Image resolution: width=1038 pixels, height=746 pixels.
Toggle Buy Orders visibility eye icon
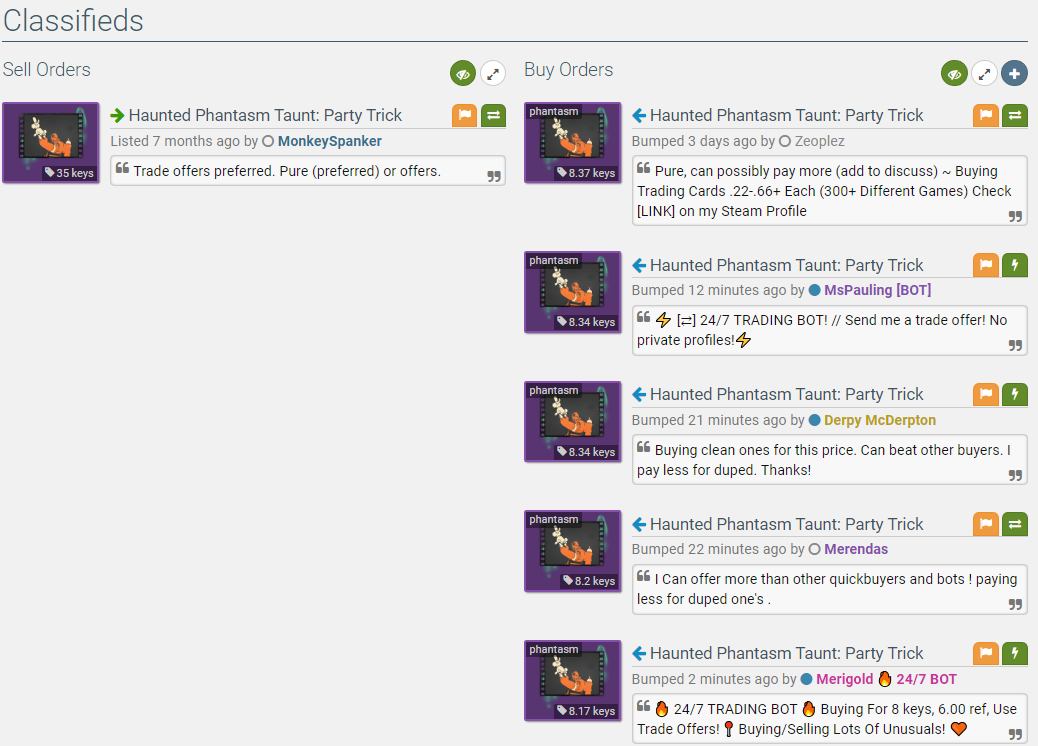(x=954, y=73)
